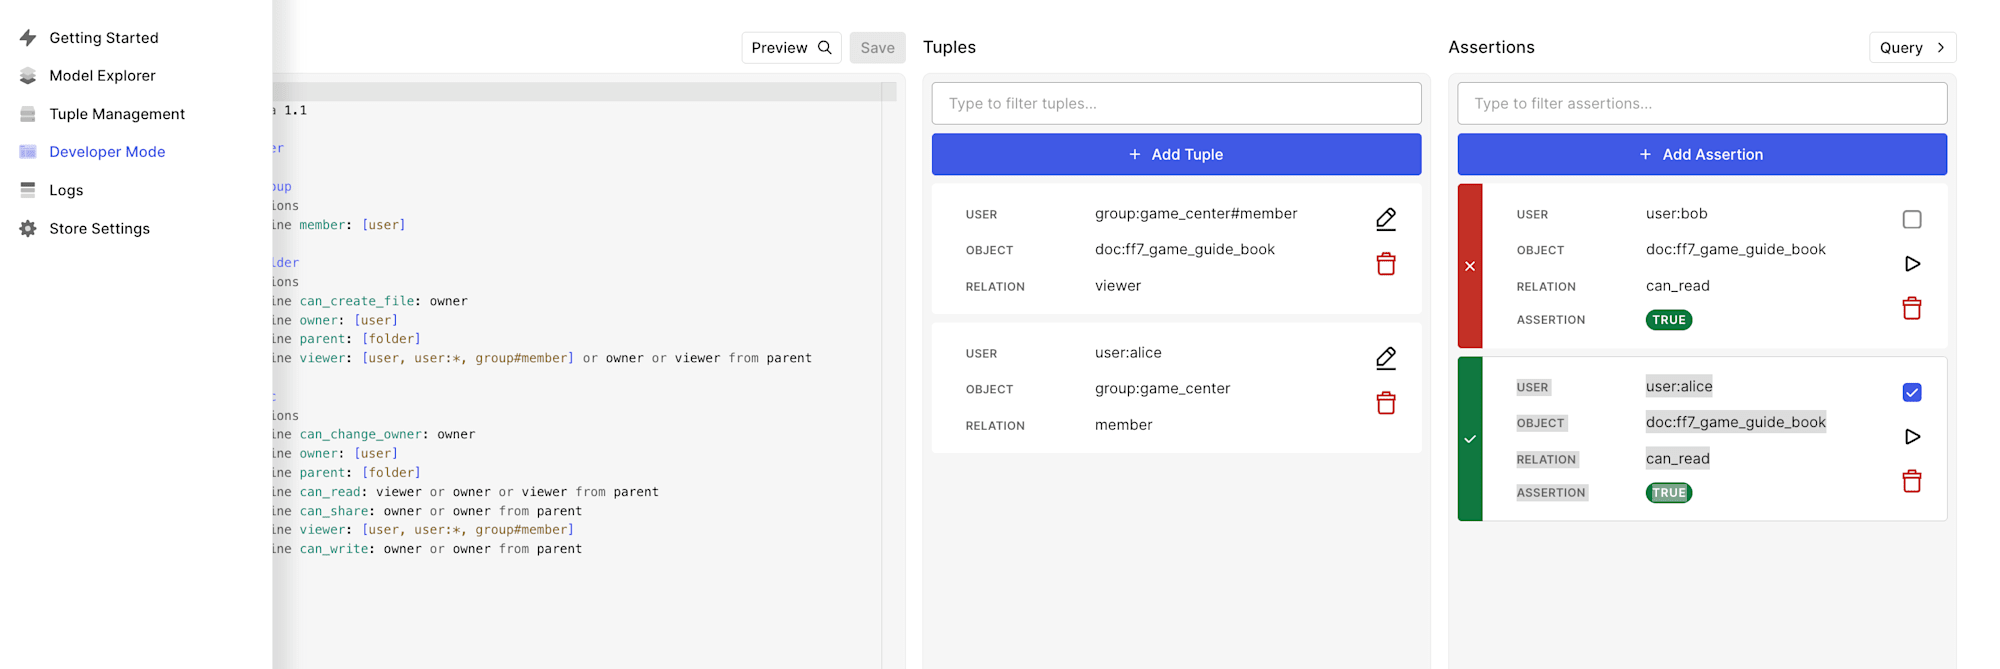
Task: Delete the user:alice group member tuple
Action: coord(1385,403)
